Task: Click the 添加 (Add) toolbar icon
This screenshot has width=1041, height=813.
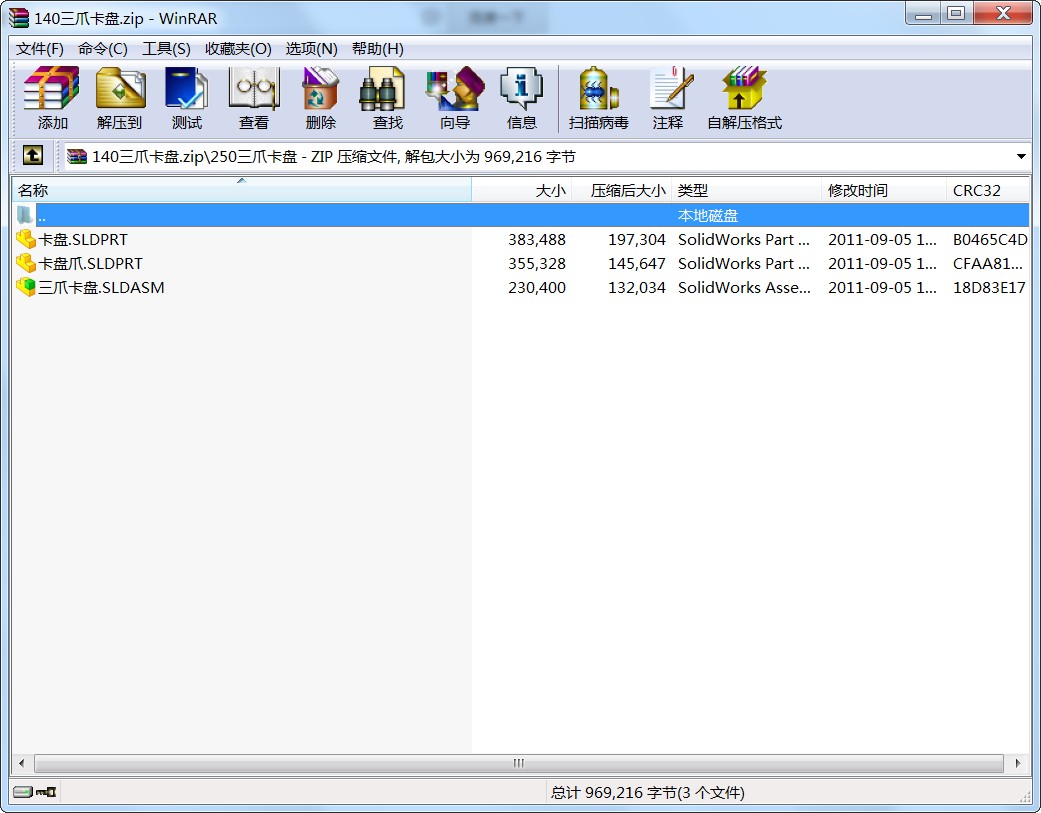Action: (52, 98)
